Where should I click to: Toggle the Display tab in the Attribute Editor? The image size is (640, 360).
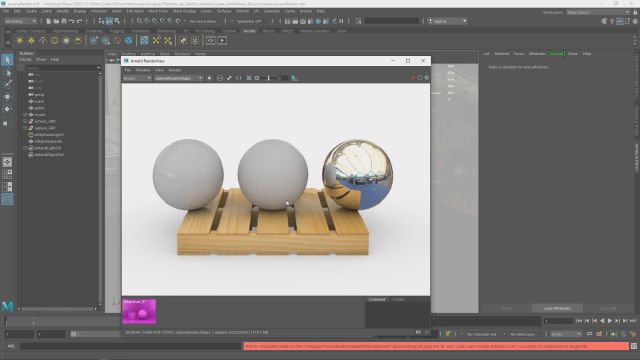[557, 54]
